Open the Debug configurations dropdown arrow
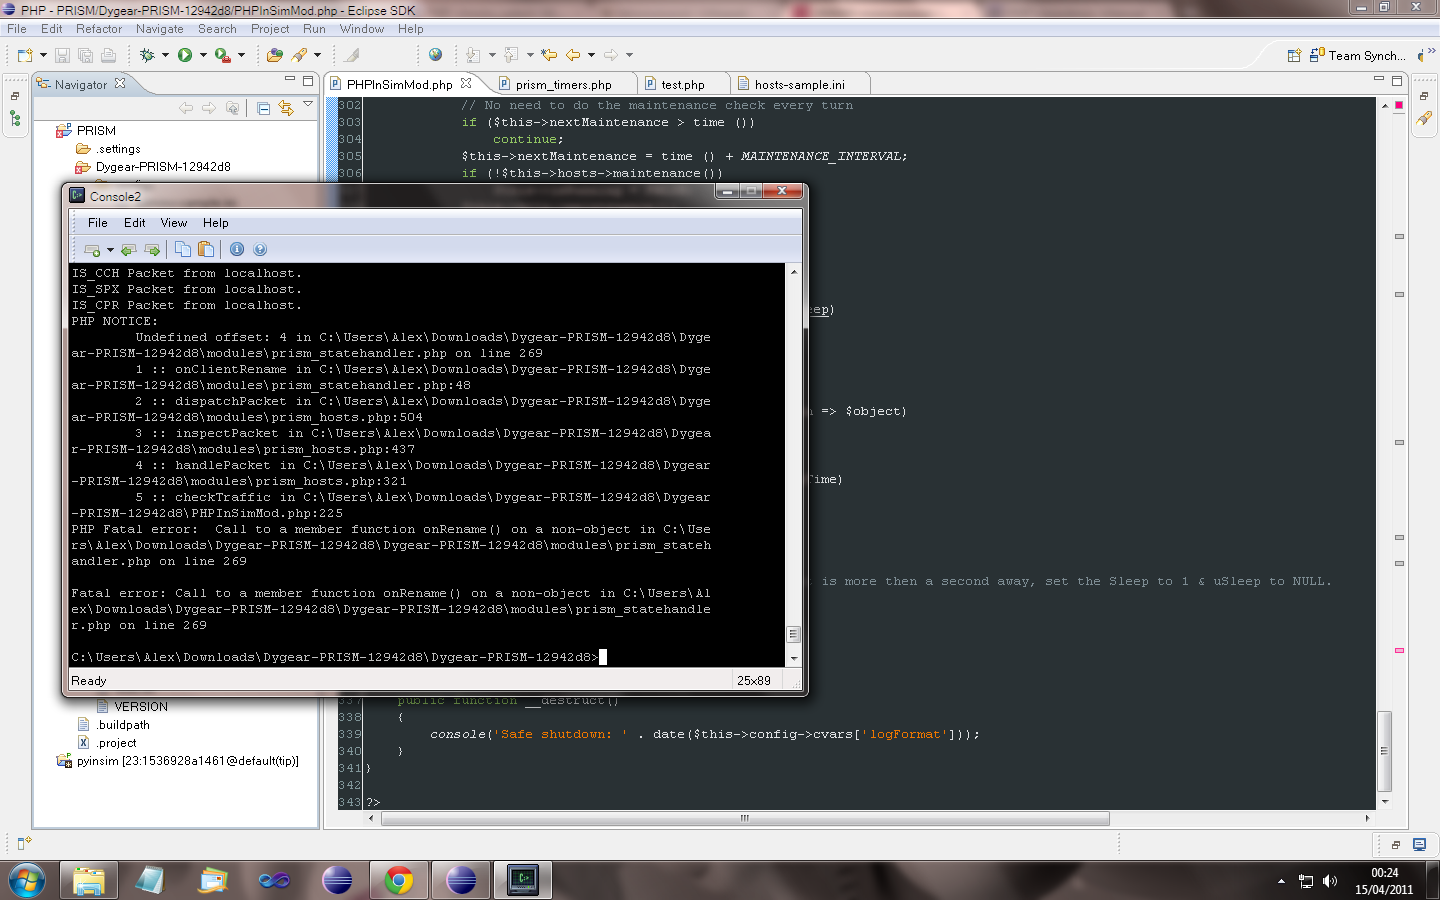The image size is (1440, 900). [165, 55]
